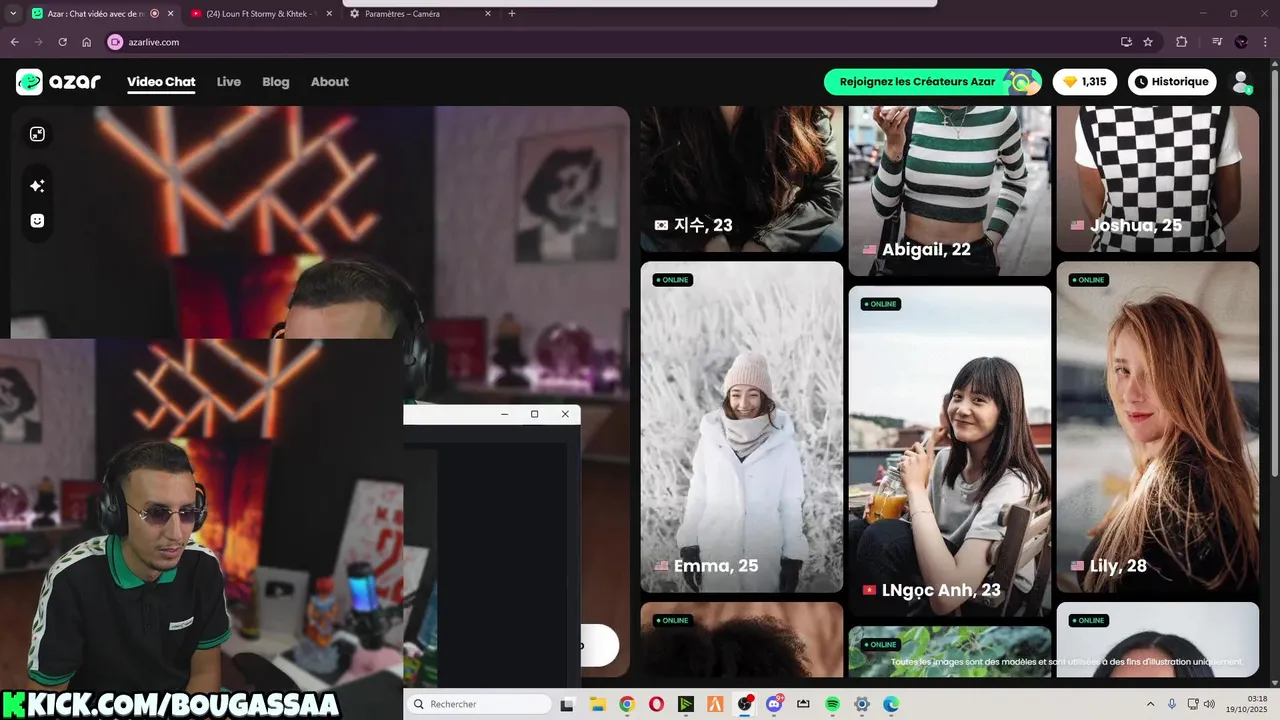Go back in browser history
Screen dimensions: 1280x720
(x=14, y=42)
